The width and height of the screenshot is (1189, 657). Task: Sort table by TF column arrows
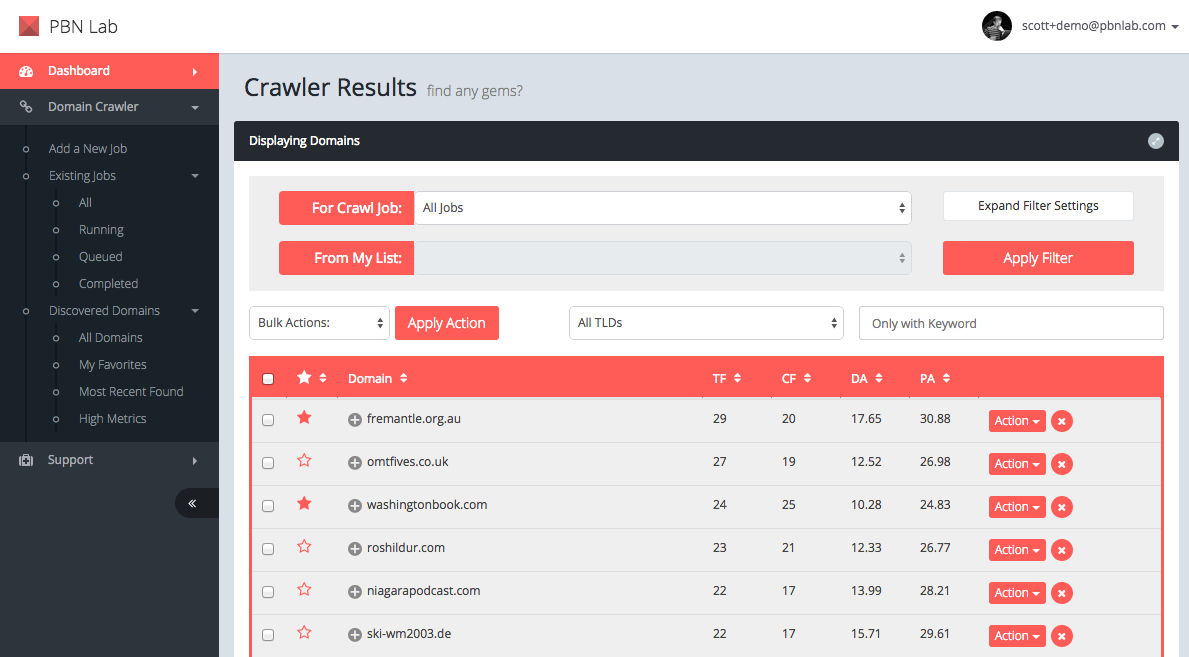[737, 379]
